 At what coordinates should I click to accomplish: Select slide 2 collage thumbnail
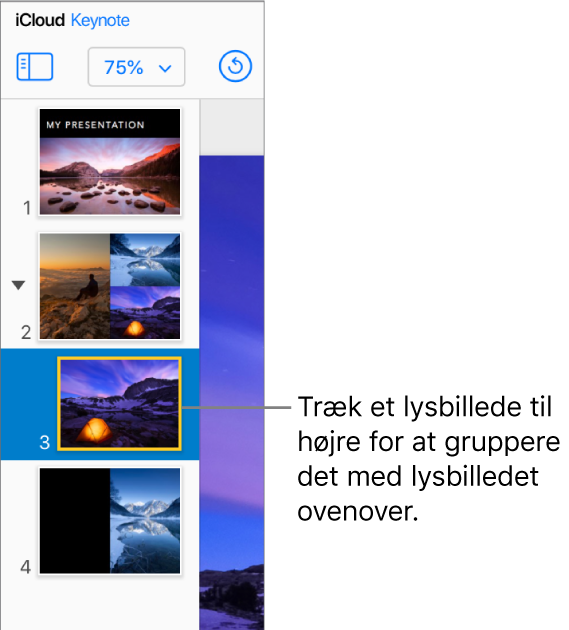click(x=110, y=286)
